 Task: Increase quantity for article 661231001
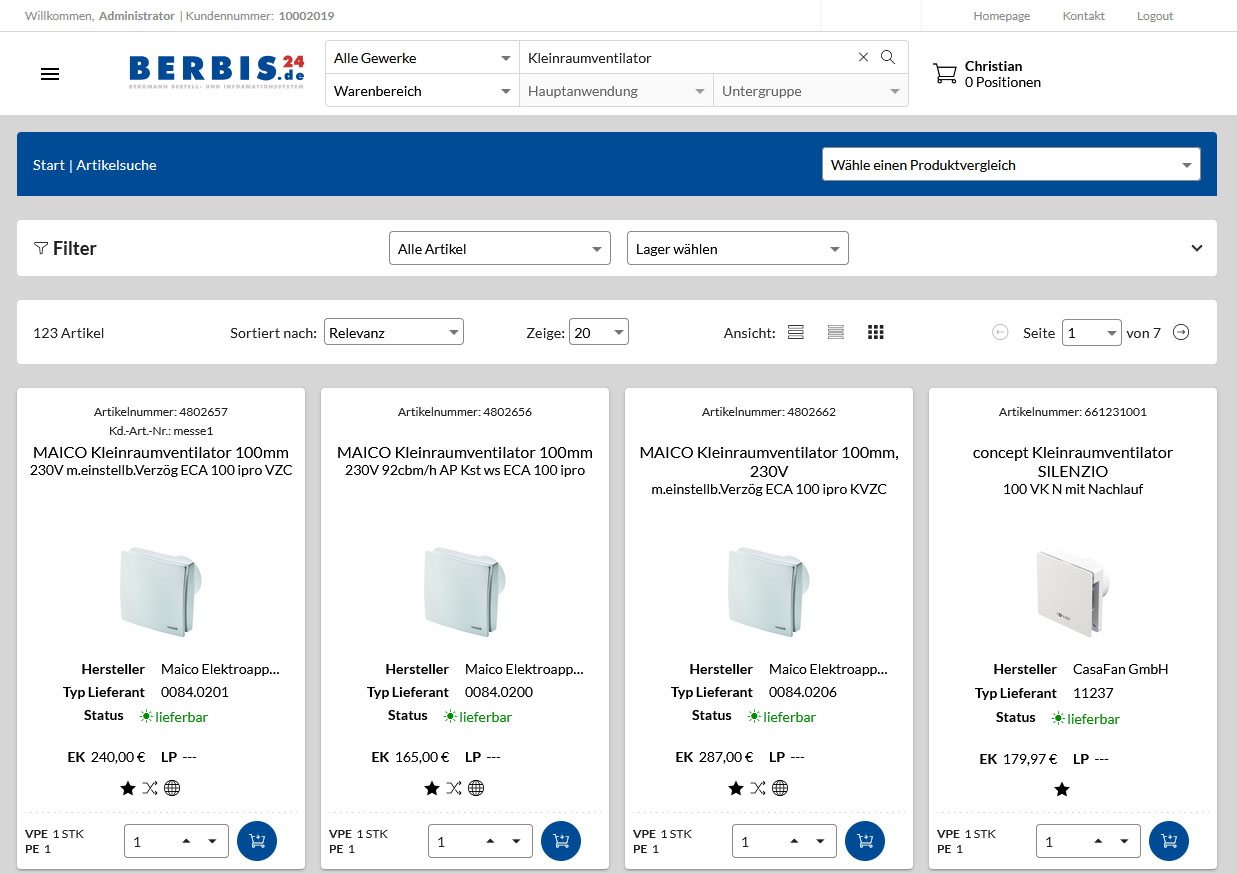point(1098,841)
